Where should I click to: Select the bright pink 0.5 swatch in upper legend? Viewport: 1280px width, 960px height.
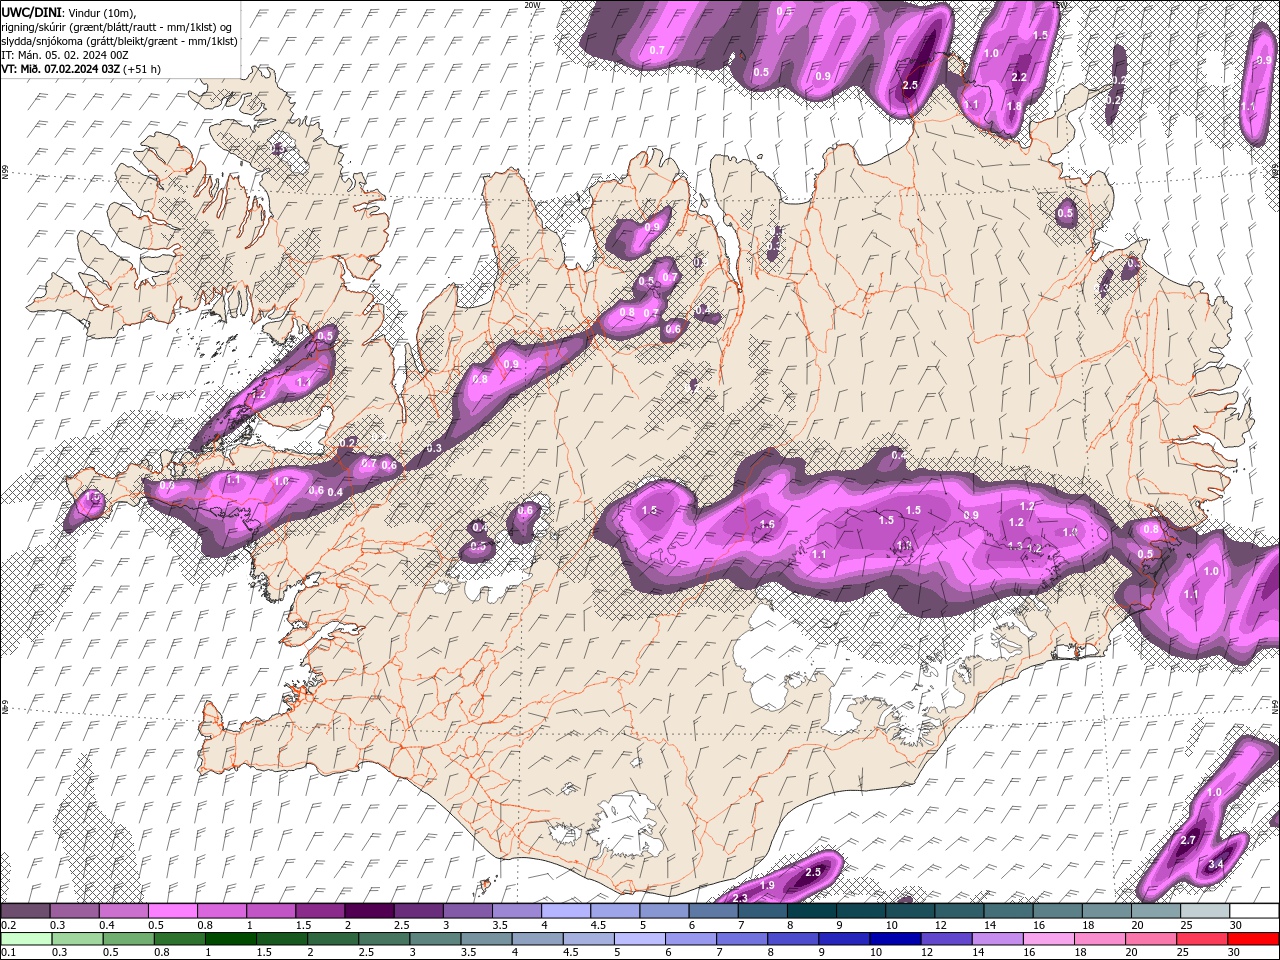[173, 910]
